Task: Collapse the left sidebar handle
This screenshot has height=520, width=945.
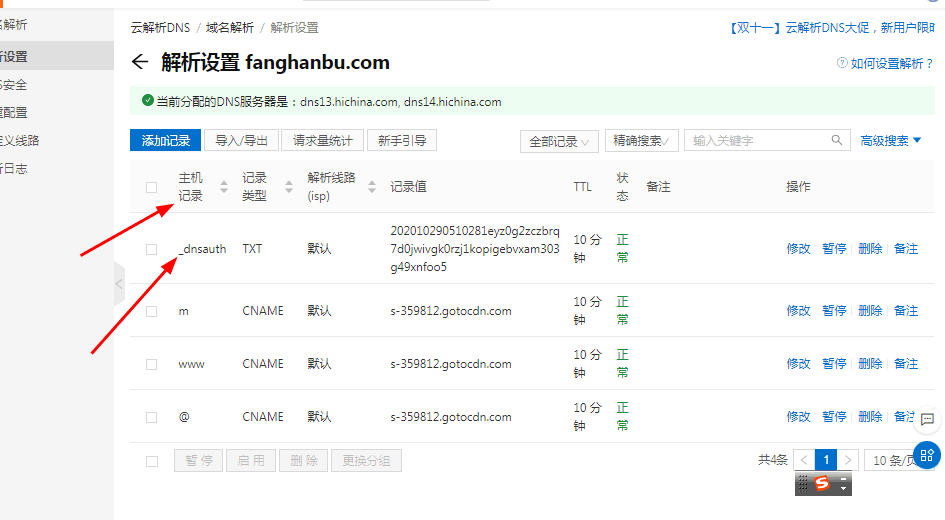Action: click(119, 284)
